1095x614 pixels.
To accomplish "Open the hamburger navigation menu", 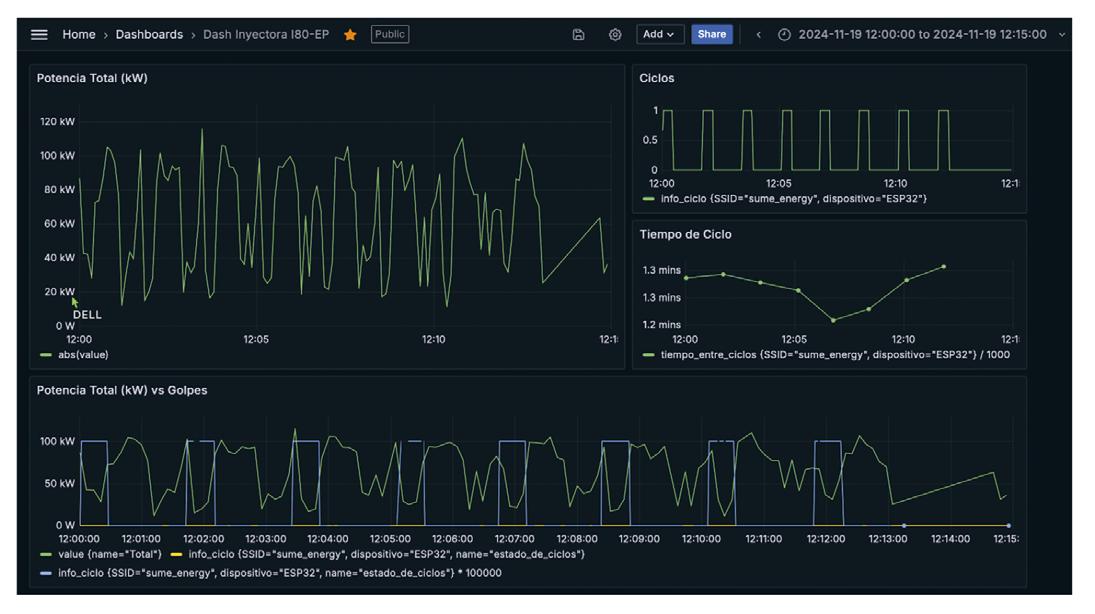I will 39,34.
